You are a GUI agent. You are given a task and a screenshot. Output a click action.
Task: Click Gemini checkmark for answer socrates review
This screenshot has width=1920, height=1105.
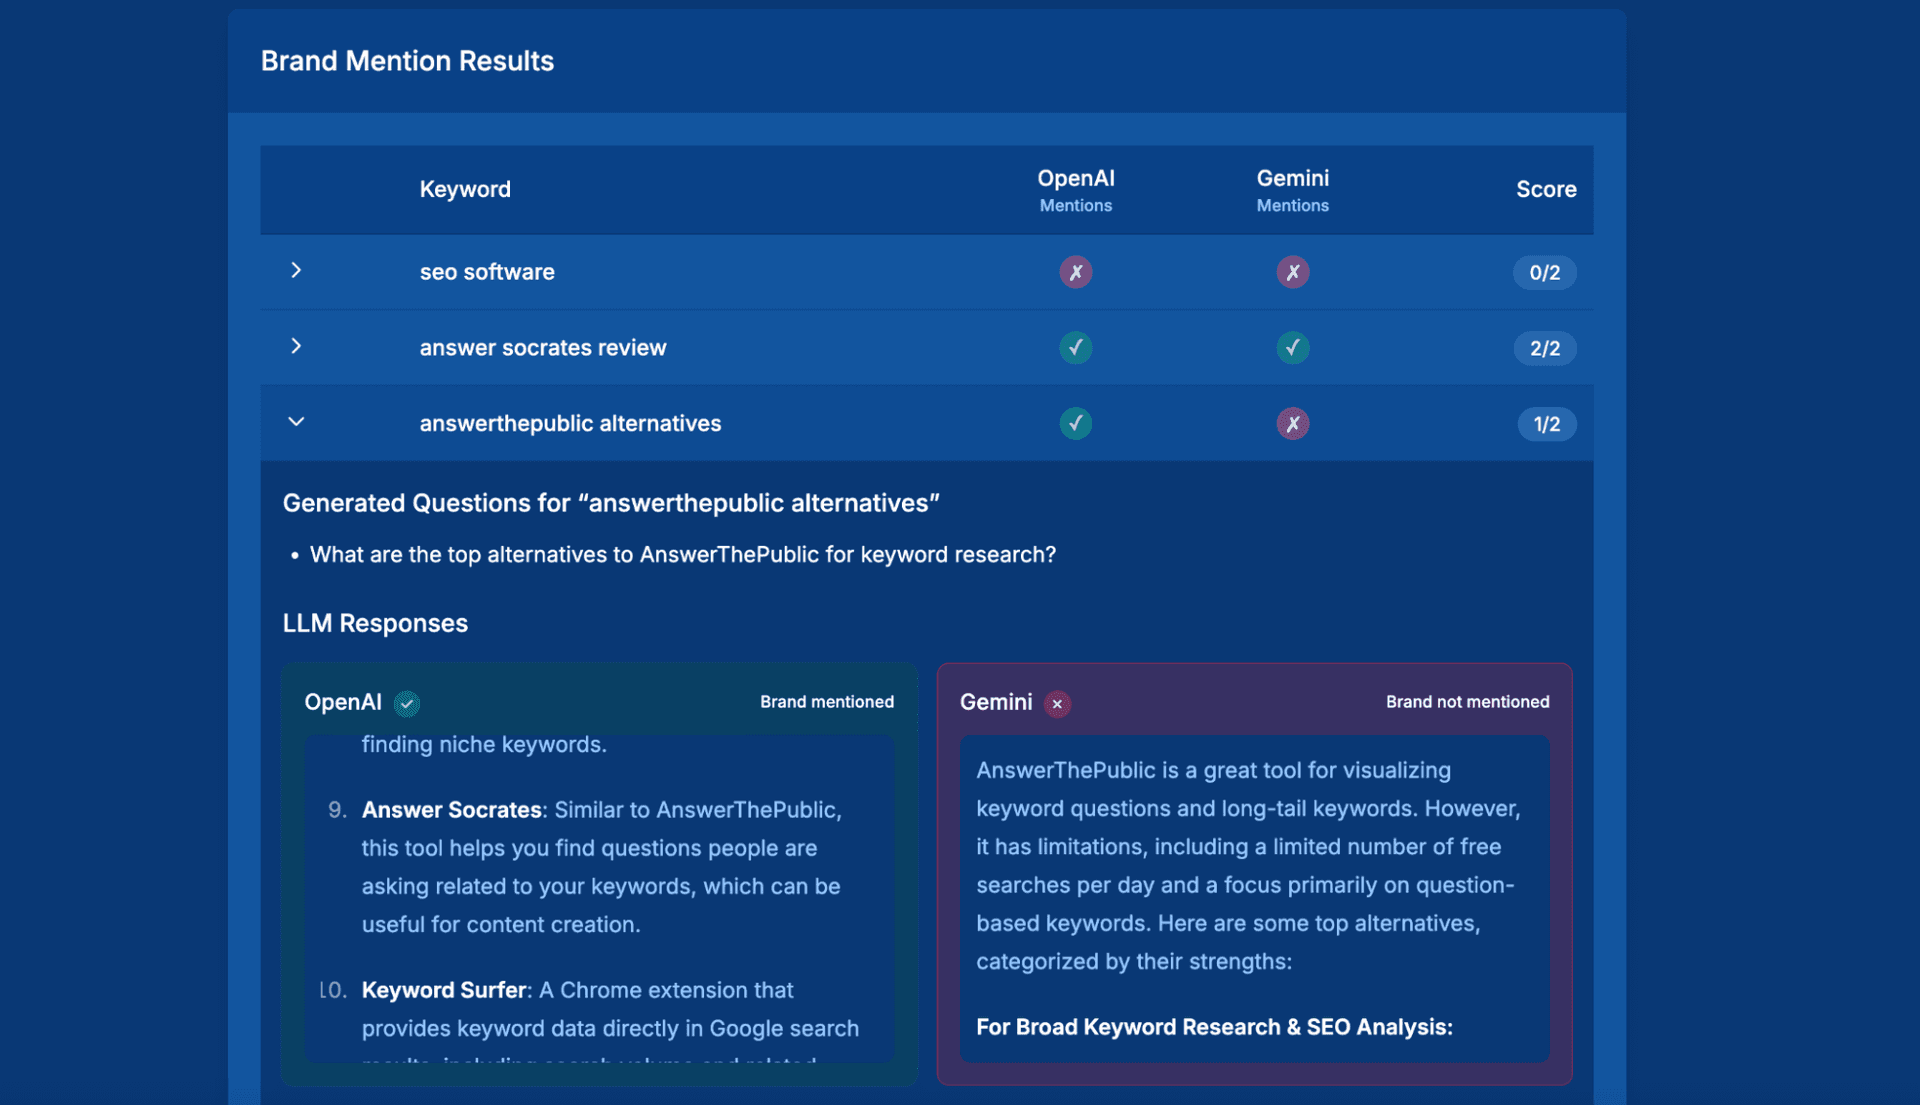pyautogui.click(x=1292, y=348)
